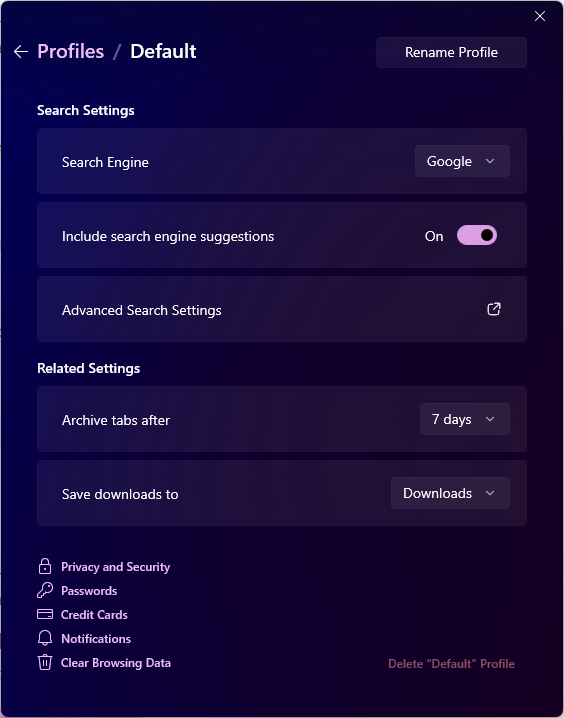Expand the 7 days archive dropdown
This screenshot has height=718, width=564.
(x=465, y=419)
